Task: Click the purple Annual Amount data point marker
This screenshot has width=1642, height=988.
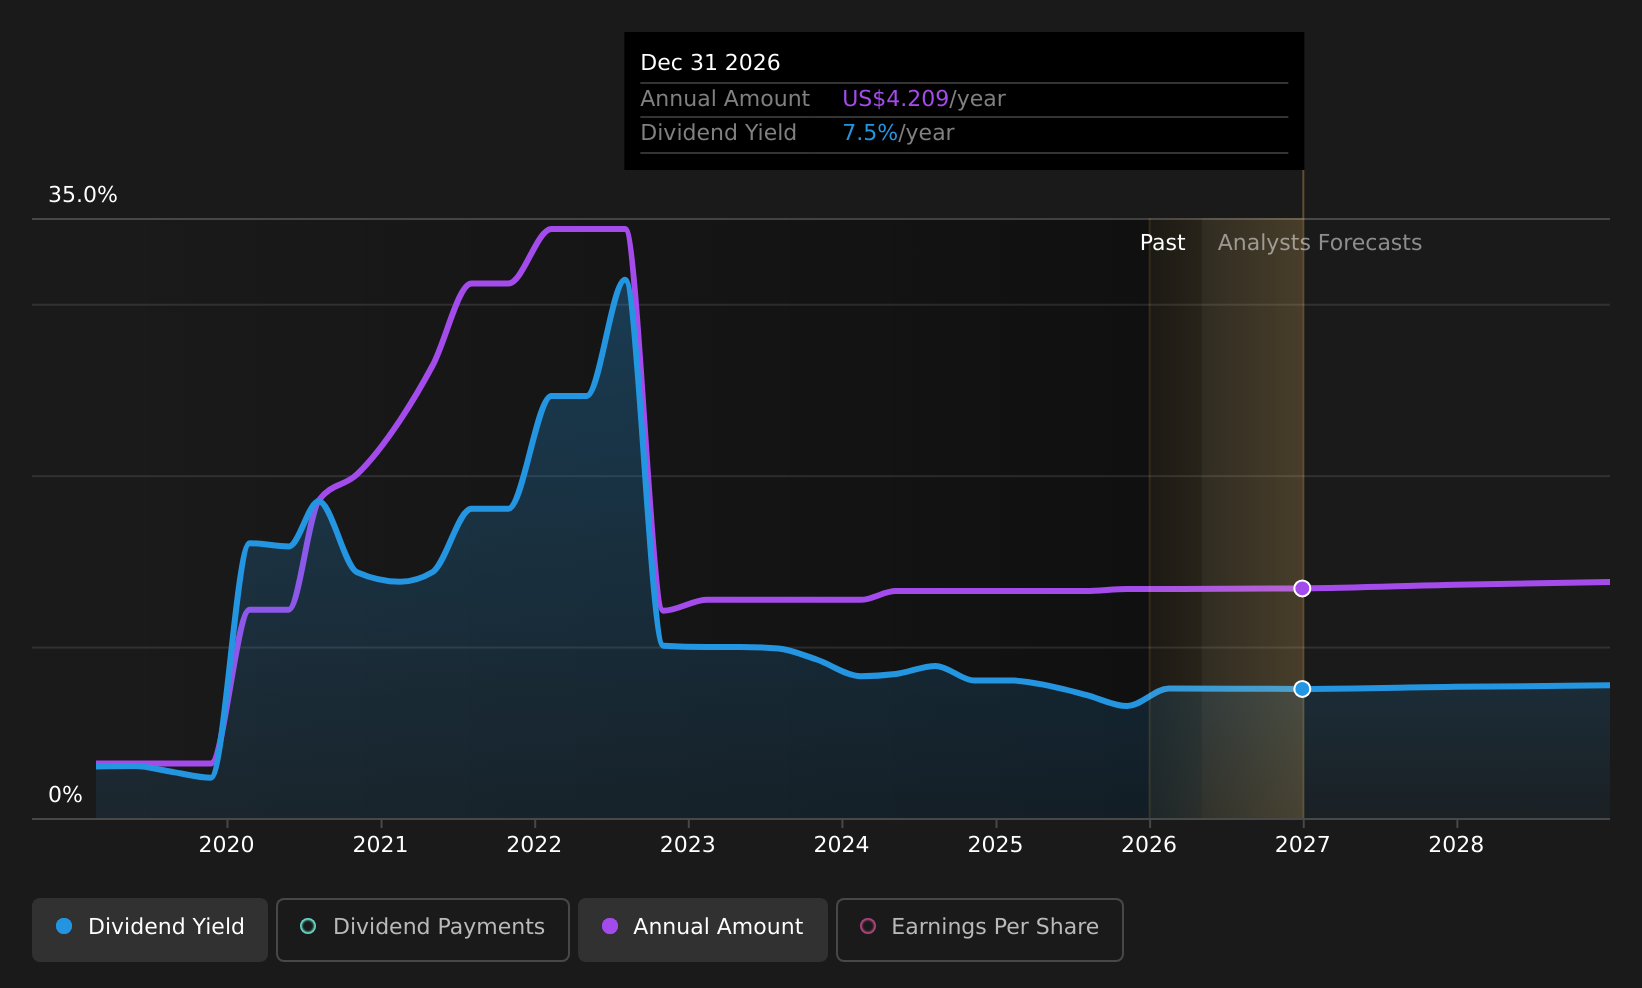Action: 1302,588
